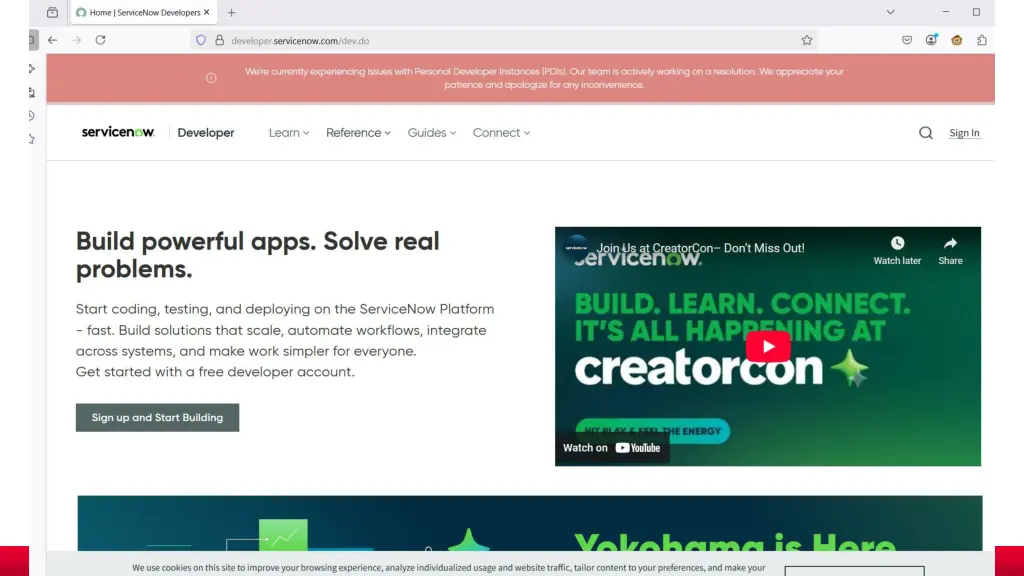Click the monkey extension icon in toolbar
This screenshot has width=1024, height=576.
(957, 40)
